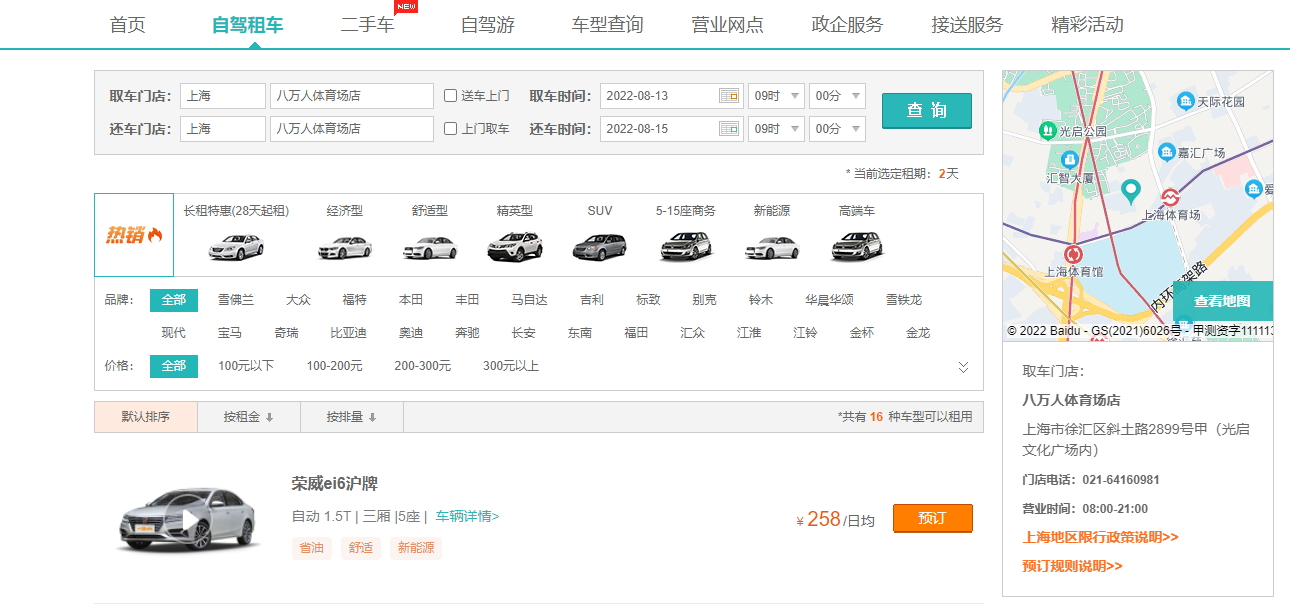Click the return city field showing 上海
Image resolution: width=1290 pixels, height=604 pixels.
(x=223, y=129)
